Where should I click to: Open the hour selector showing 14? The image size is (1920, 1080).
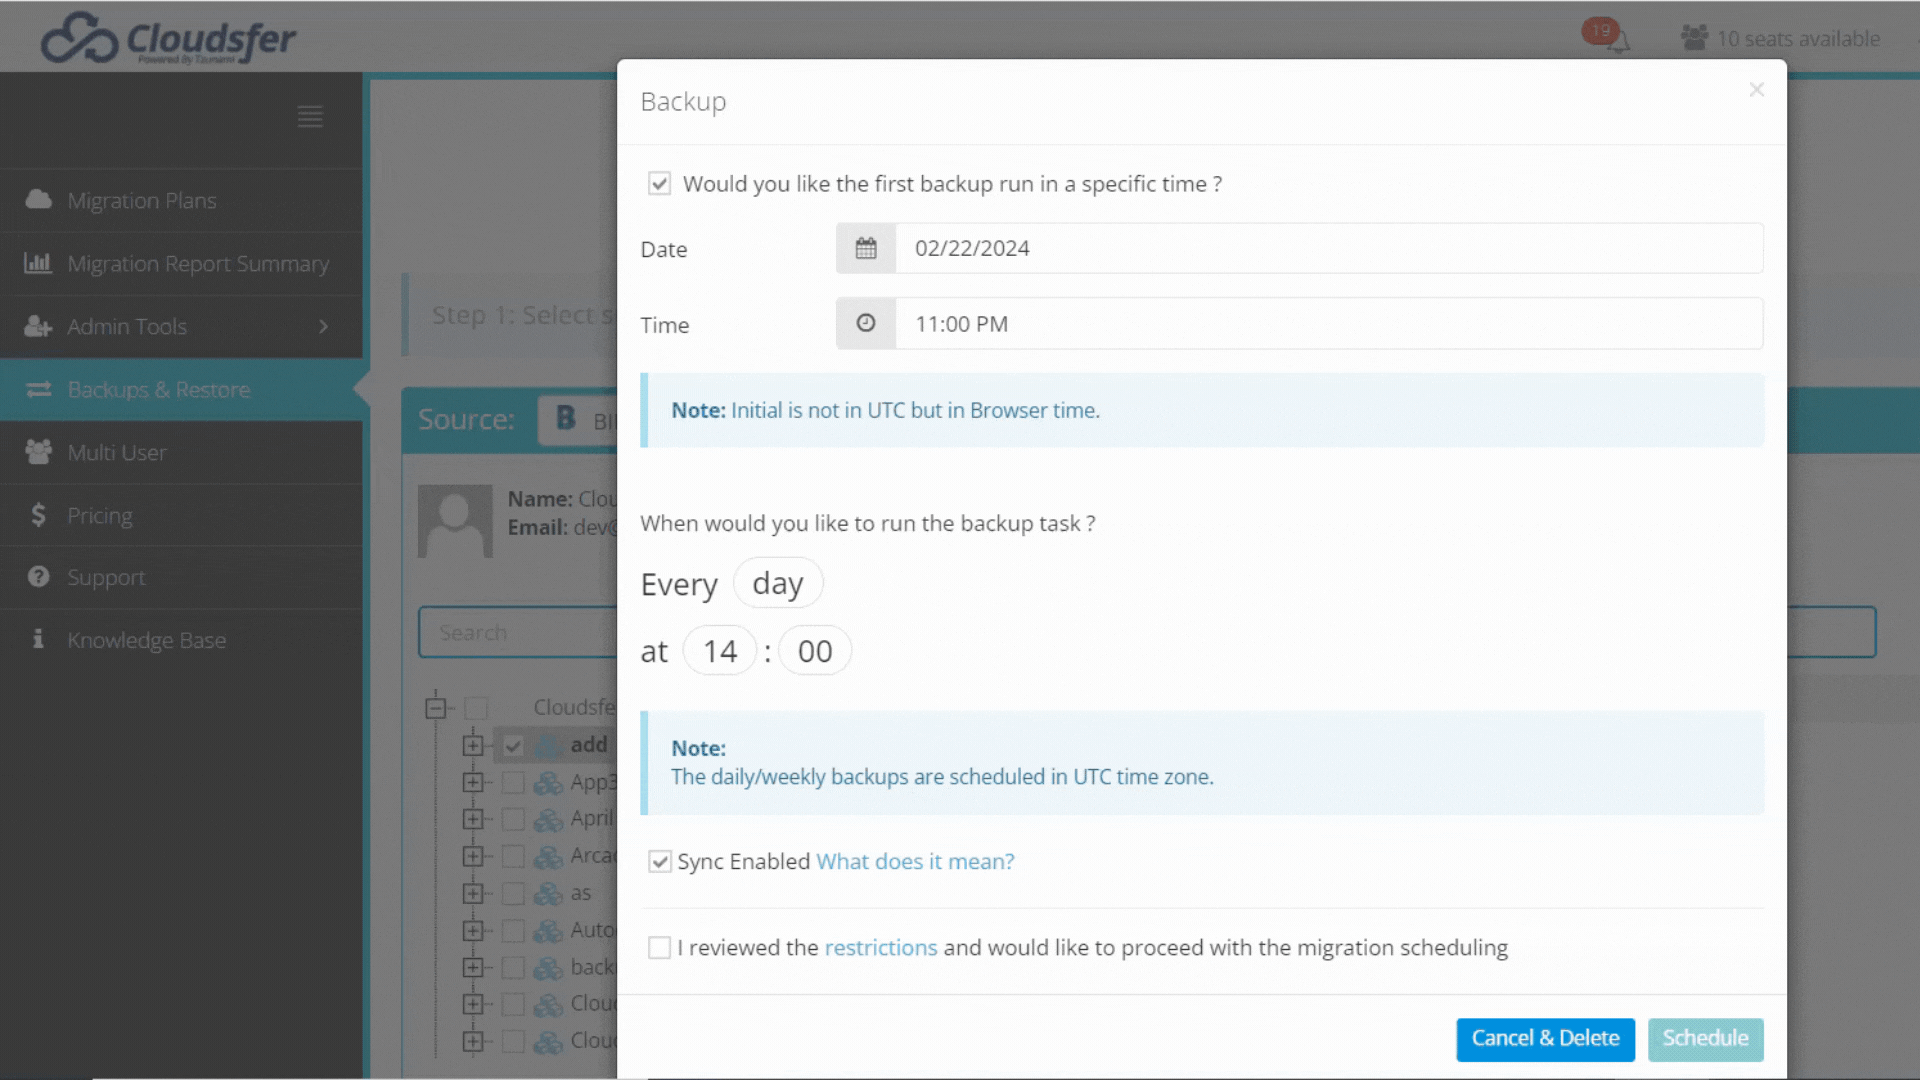tap(720, 651)
